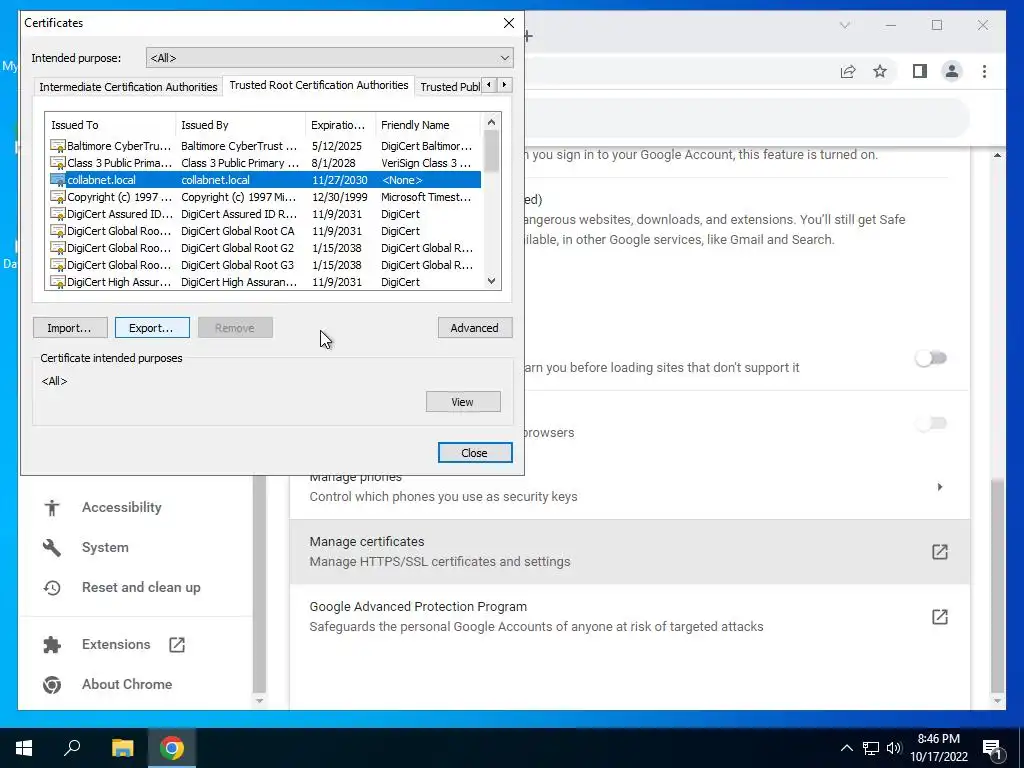This screenshot has height=768, width=1024.
Task: Switch to Intermediate Certification Authorities tab
Action: (128, 87)
